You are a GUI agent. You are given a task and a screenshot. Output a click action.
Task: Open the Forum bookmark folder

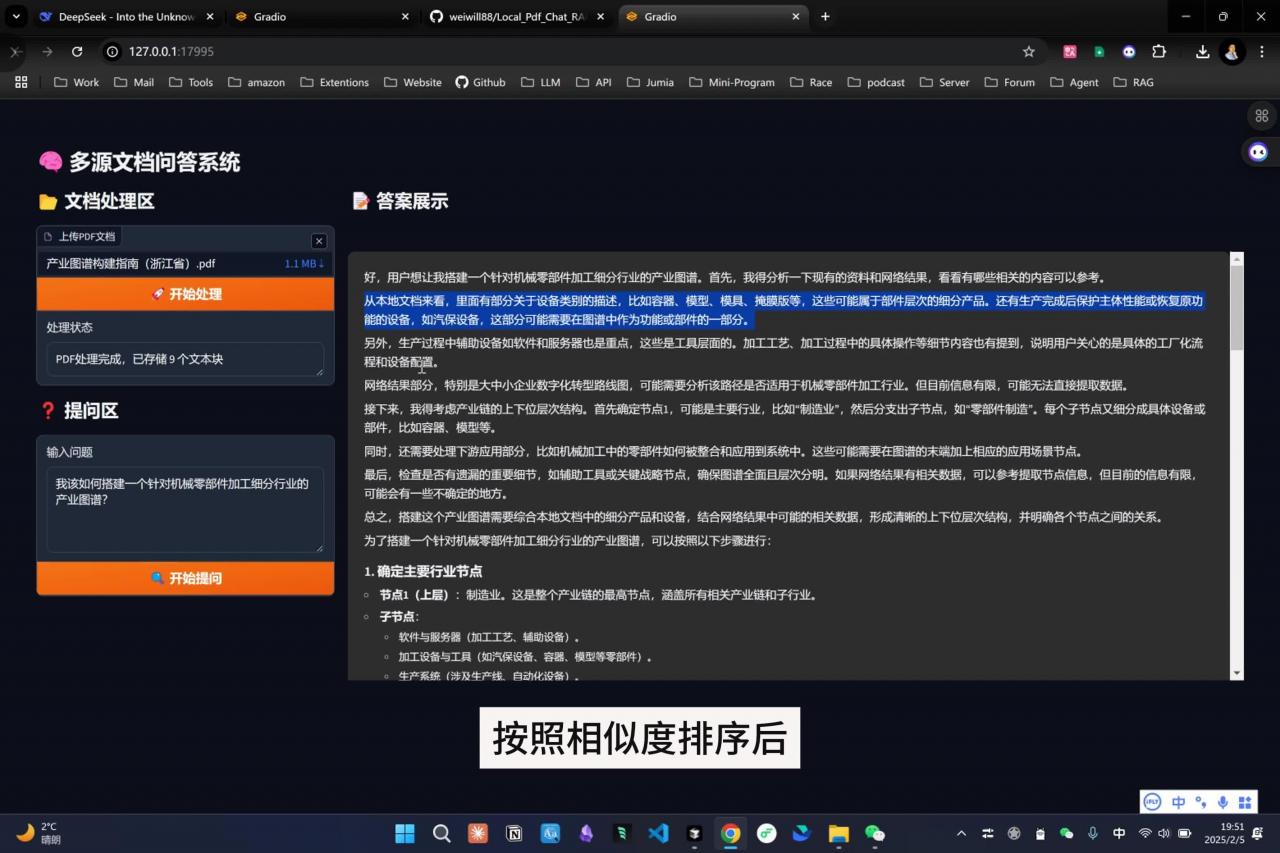[x=1009, y=82]
